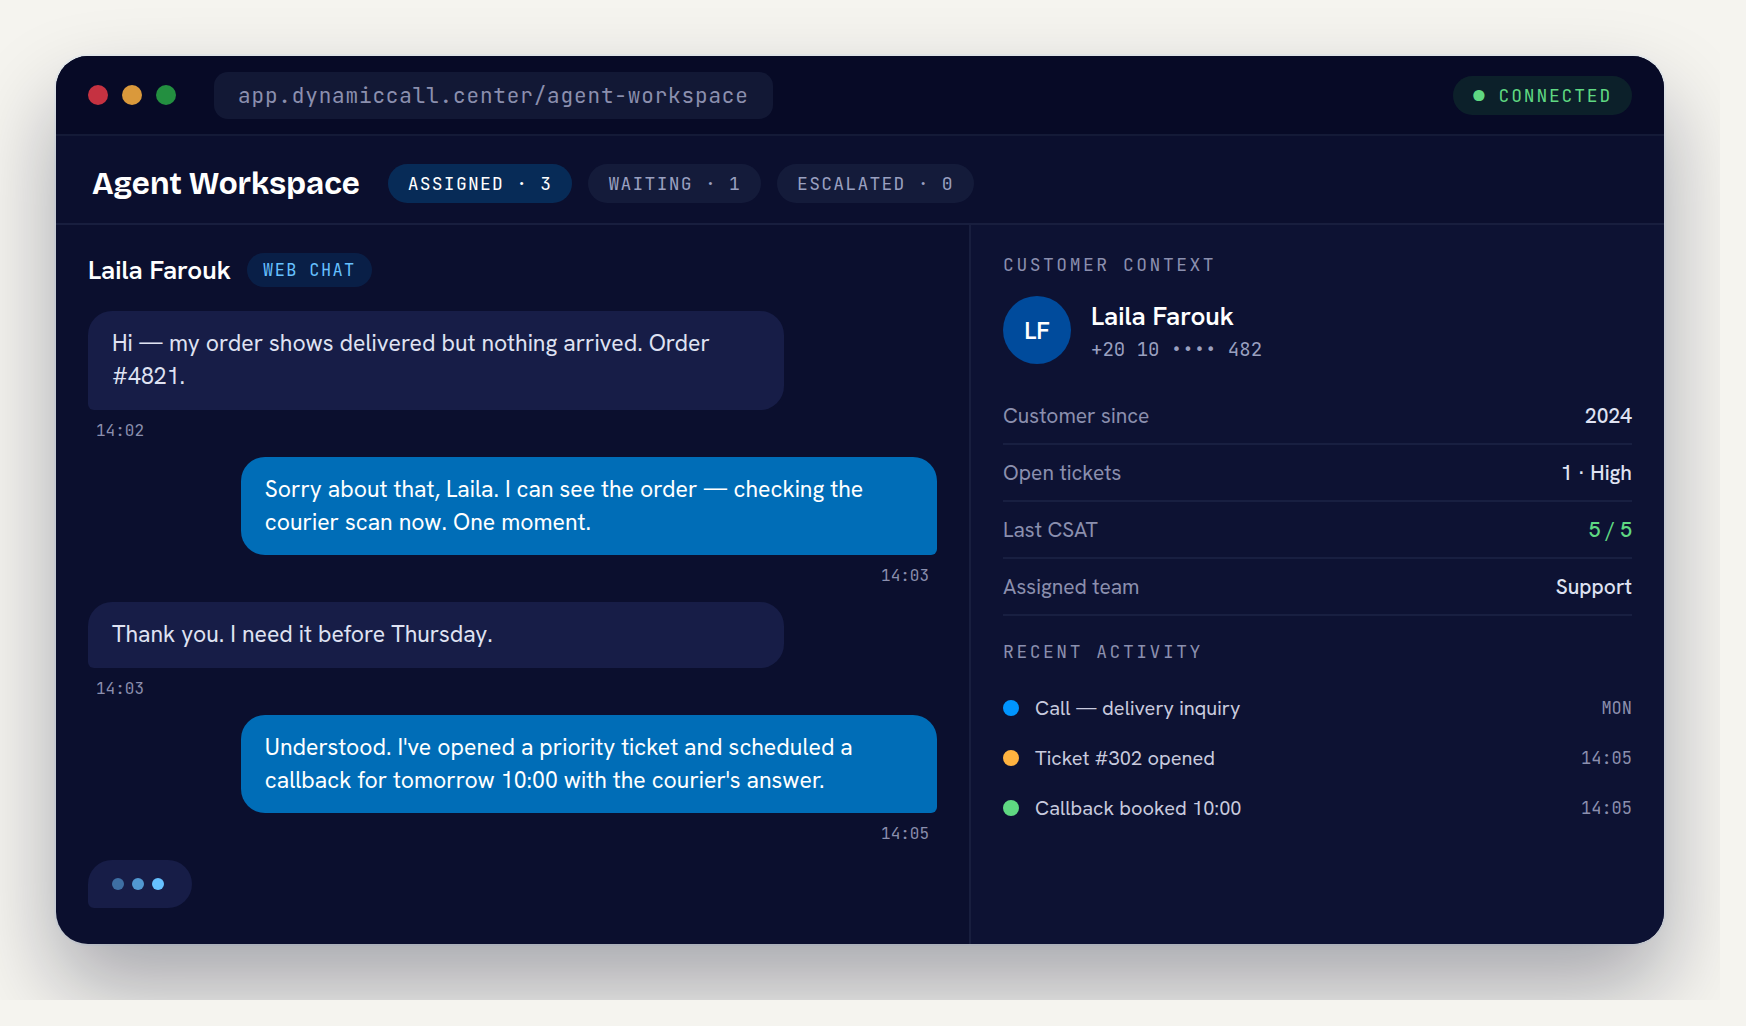Click the phone number +20 10 •••• 482
This screenshot has width=1746, height=1026.
1176,350
